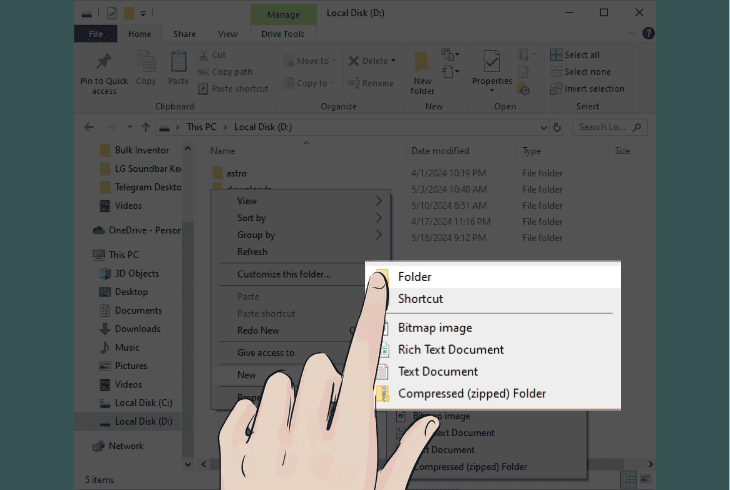Click Paste shortcut in the ribbon
This screenshot has height=490, width=730.
[233, 88]
